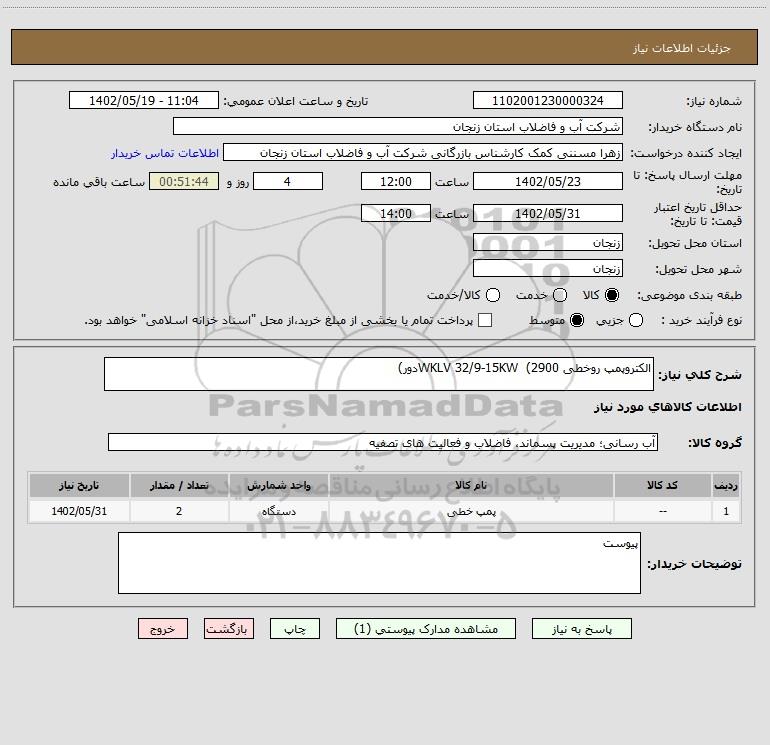The width and height of the screenshot is (770, 745).
Task: Open اطلاعات تماس خریدار link
Action: point(165,153)
